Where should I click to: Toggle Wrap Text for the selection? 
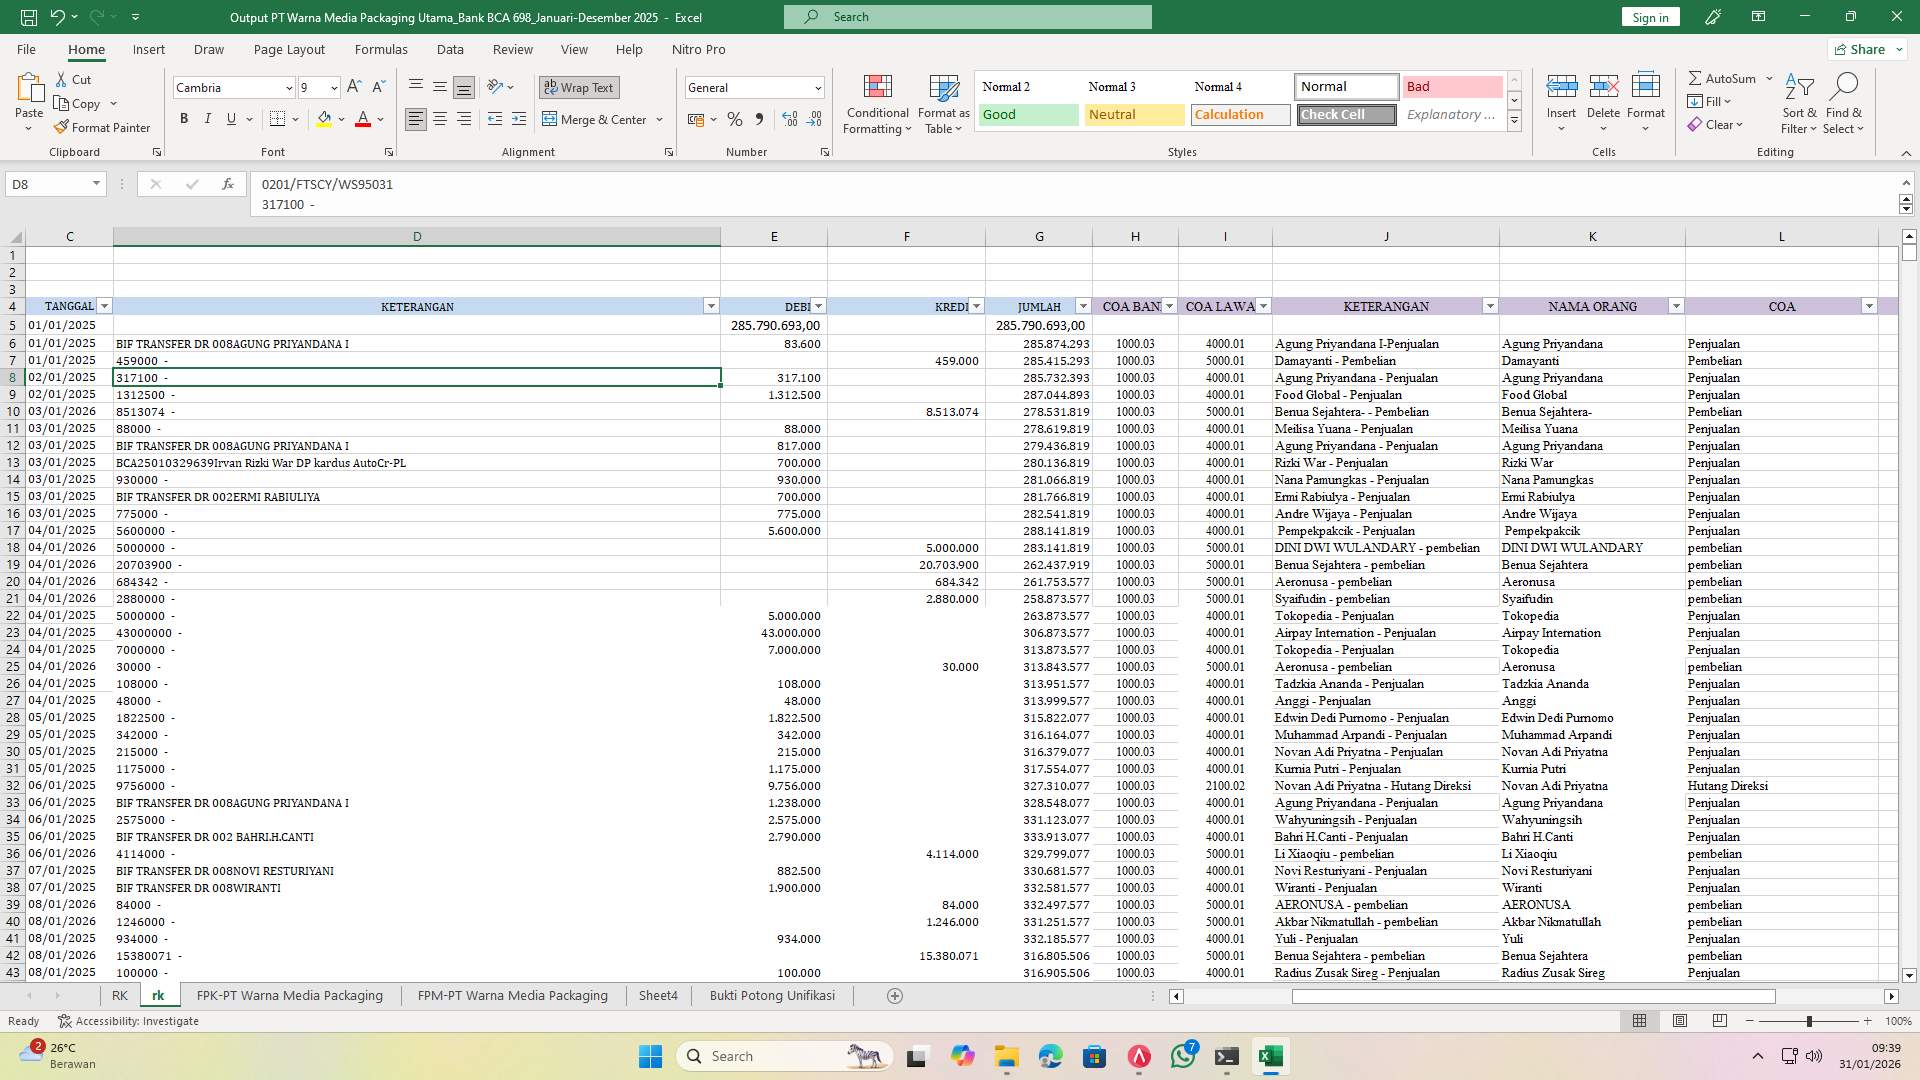point(579,87)
